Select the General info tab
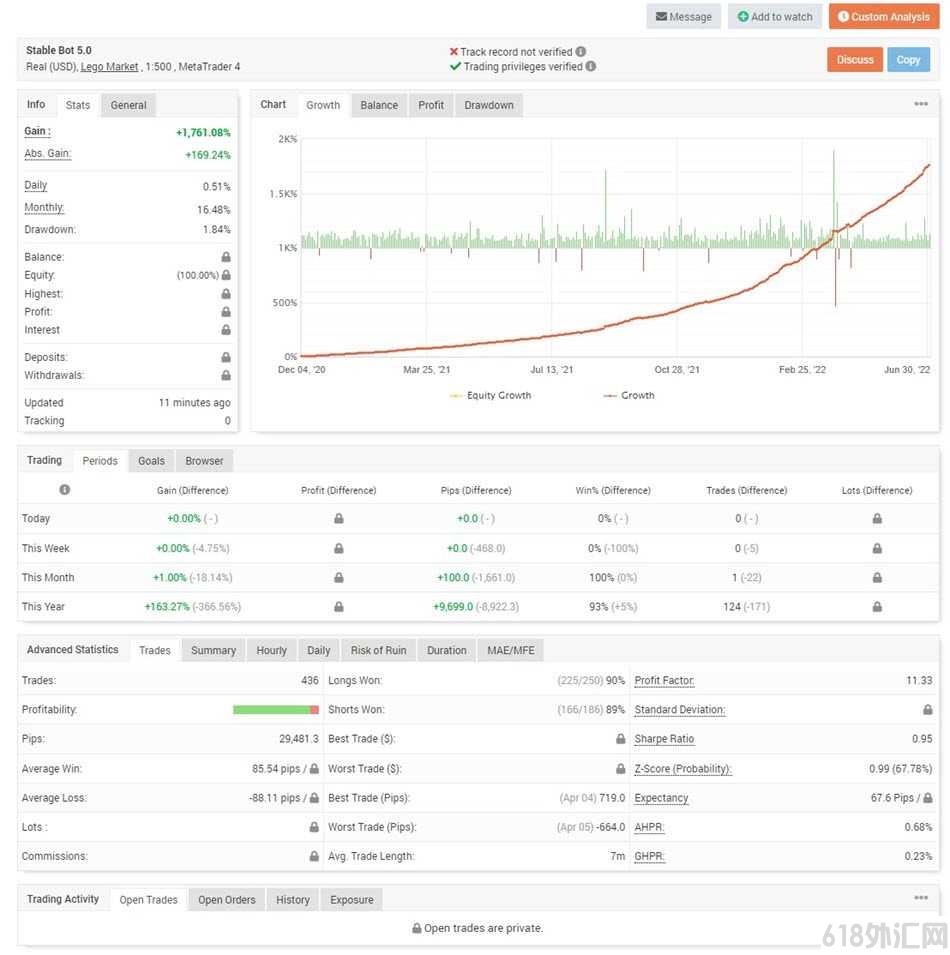The width and height of the screenshot is (950, 955). [x=128, y=105]
